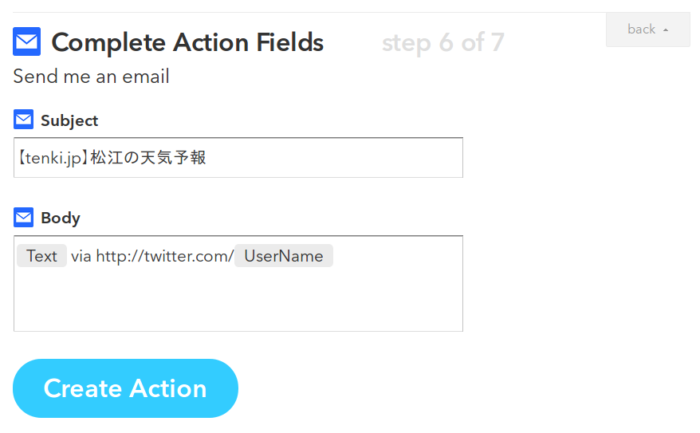Go back using the back button
Image resolution: width=700 pixels, height=433 pixels.
coord(648,29)
